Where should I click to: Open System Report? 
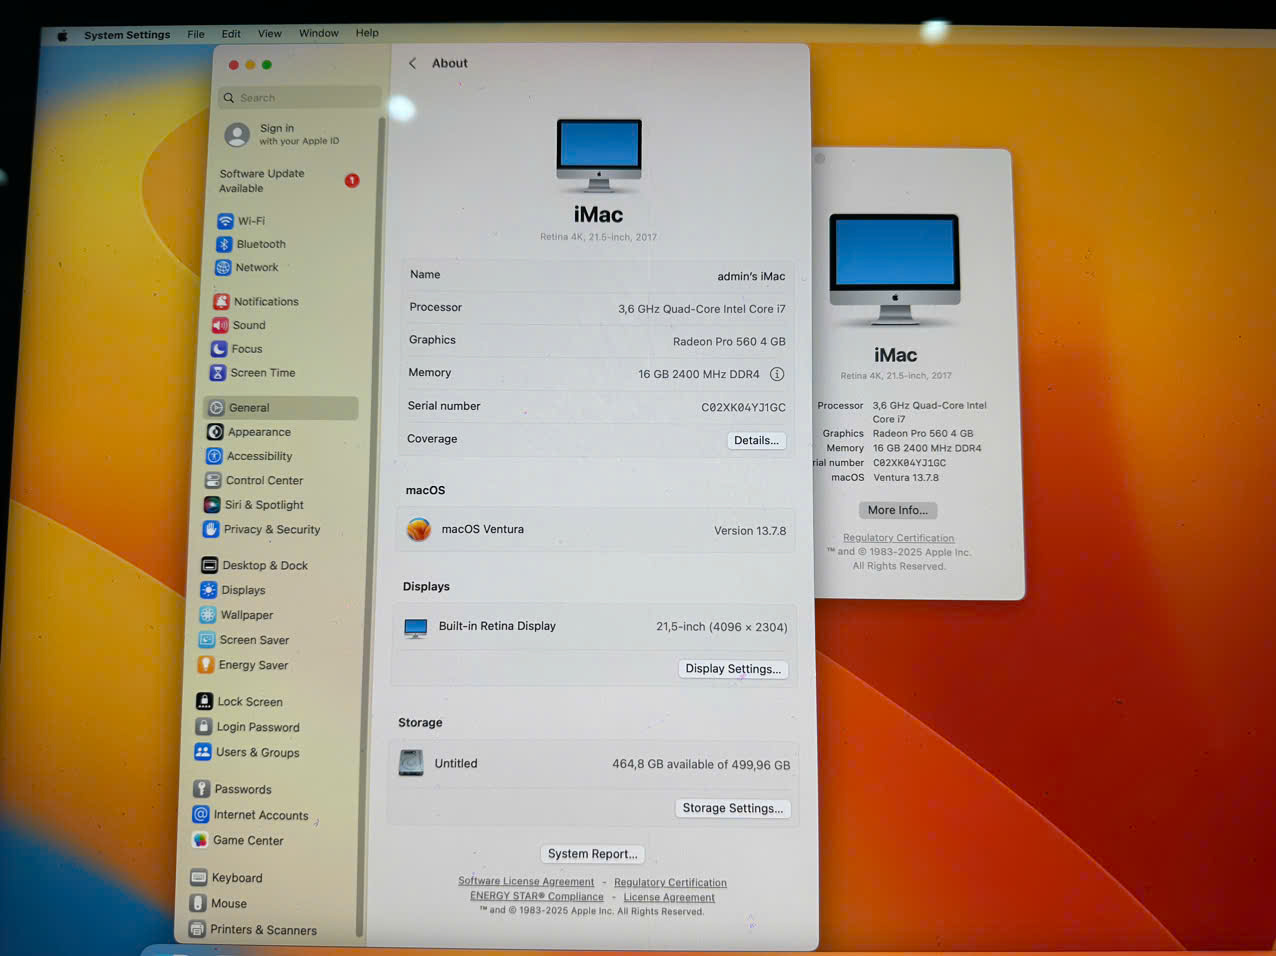(x=592, y=854)
